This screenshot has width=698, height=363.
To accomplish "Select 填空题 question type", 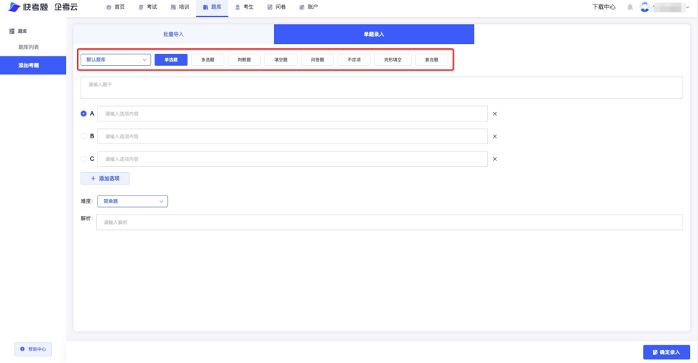I will 280,60.
